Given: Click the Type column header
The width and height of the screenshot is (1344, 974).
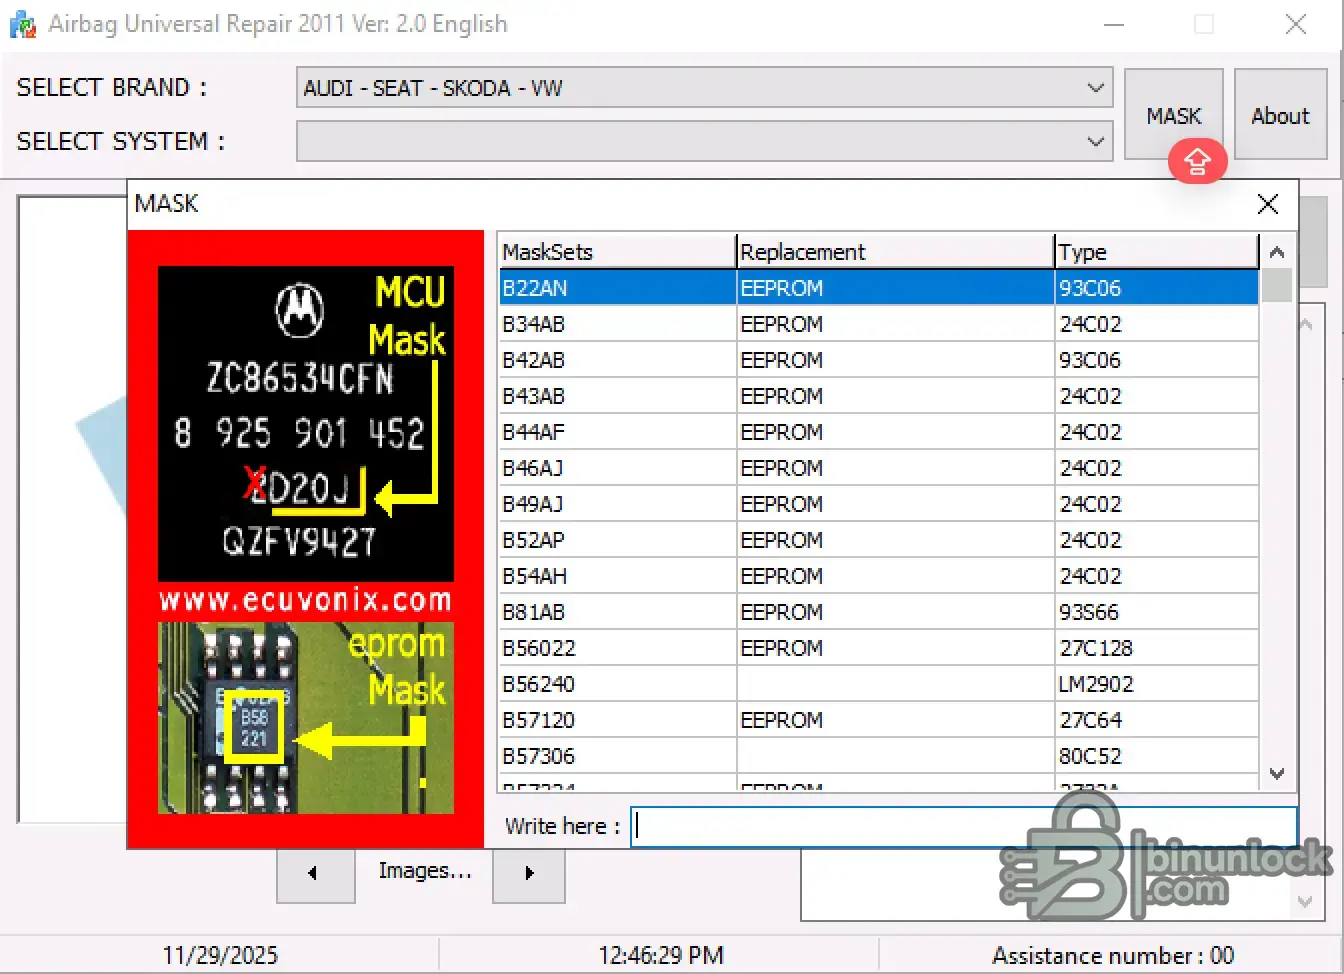Looking at the screenshot, I should tap(1157, 252).
